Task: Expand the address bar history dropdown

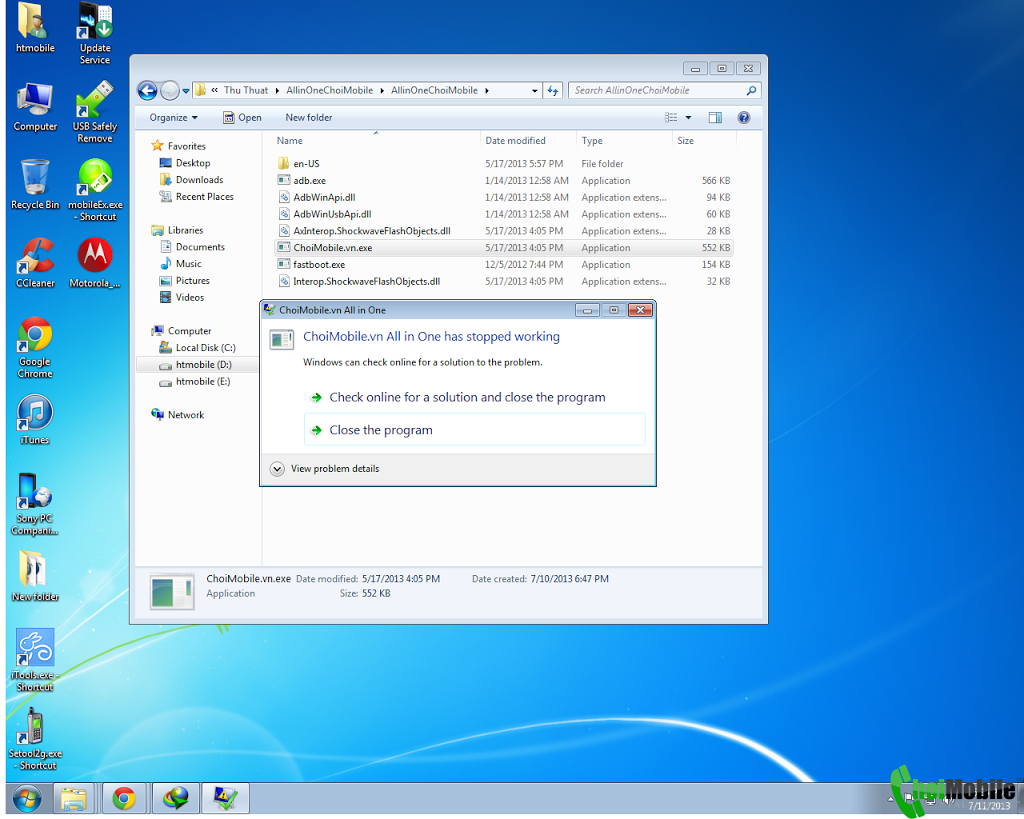Action: [535, 91]
